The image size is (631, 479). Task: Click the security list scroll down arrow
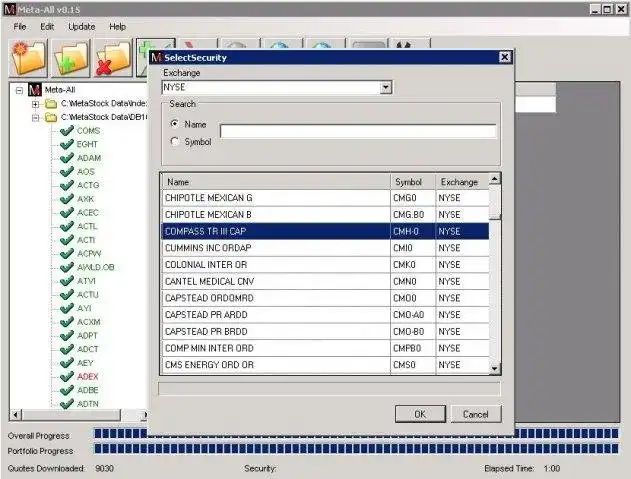(495, 368)
